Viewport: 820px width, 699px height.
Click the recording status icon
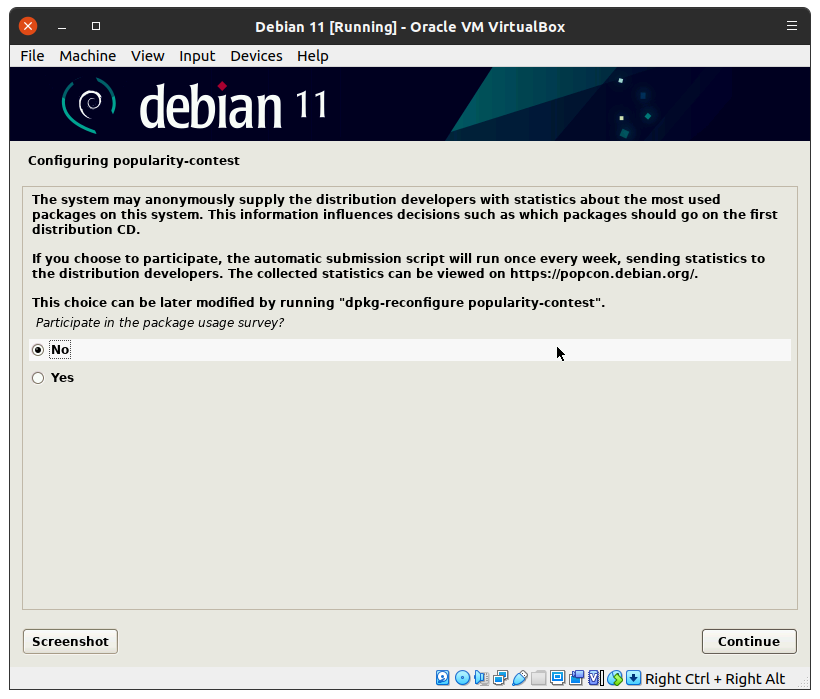tap(576, 678)
